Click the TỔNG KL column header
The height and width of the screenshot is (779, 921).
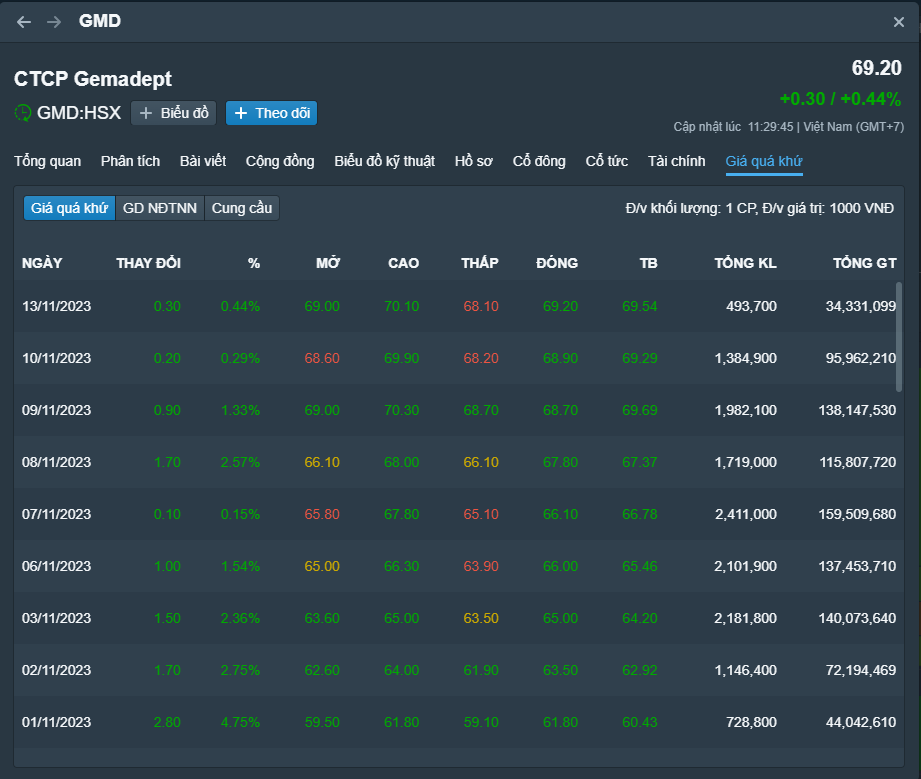[x=745, y=263]
